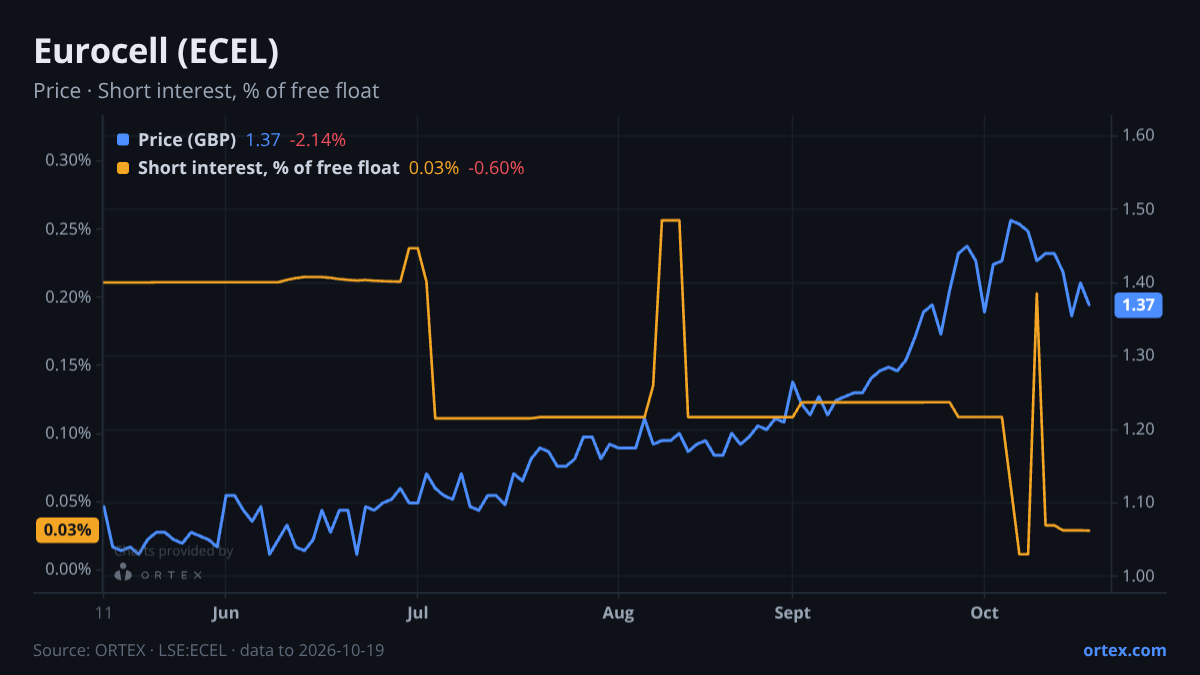Click the orange 0.03% axis badge
The width and height of the screenshot is (1200, 675).
67,530
